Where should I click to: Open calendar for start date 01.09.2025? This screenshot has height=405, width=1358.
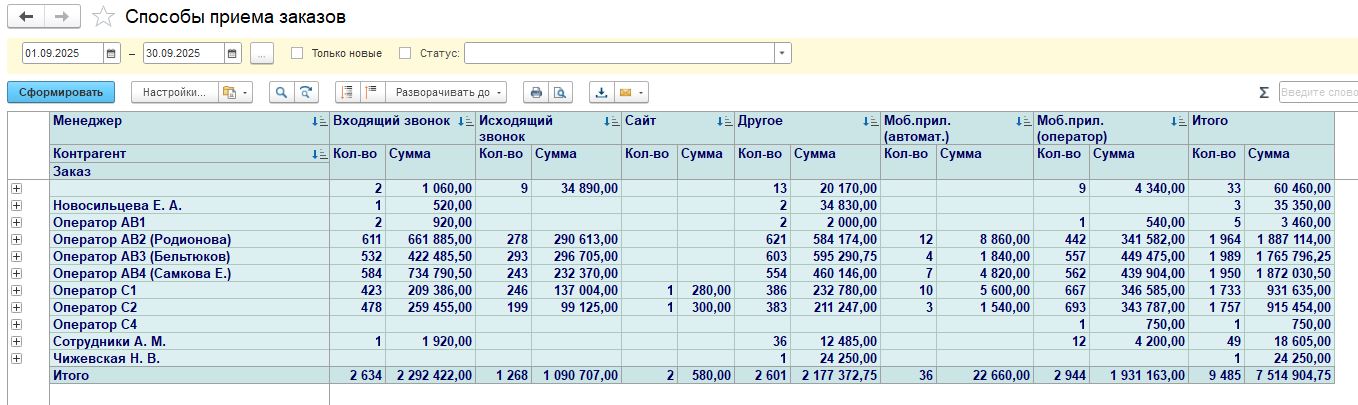(113, 53)
